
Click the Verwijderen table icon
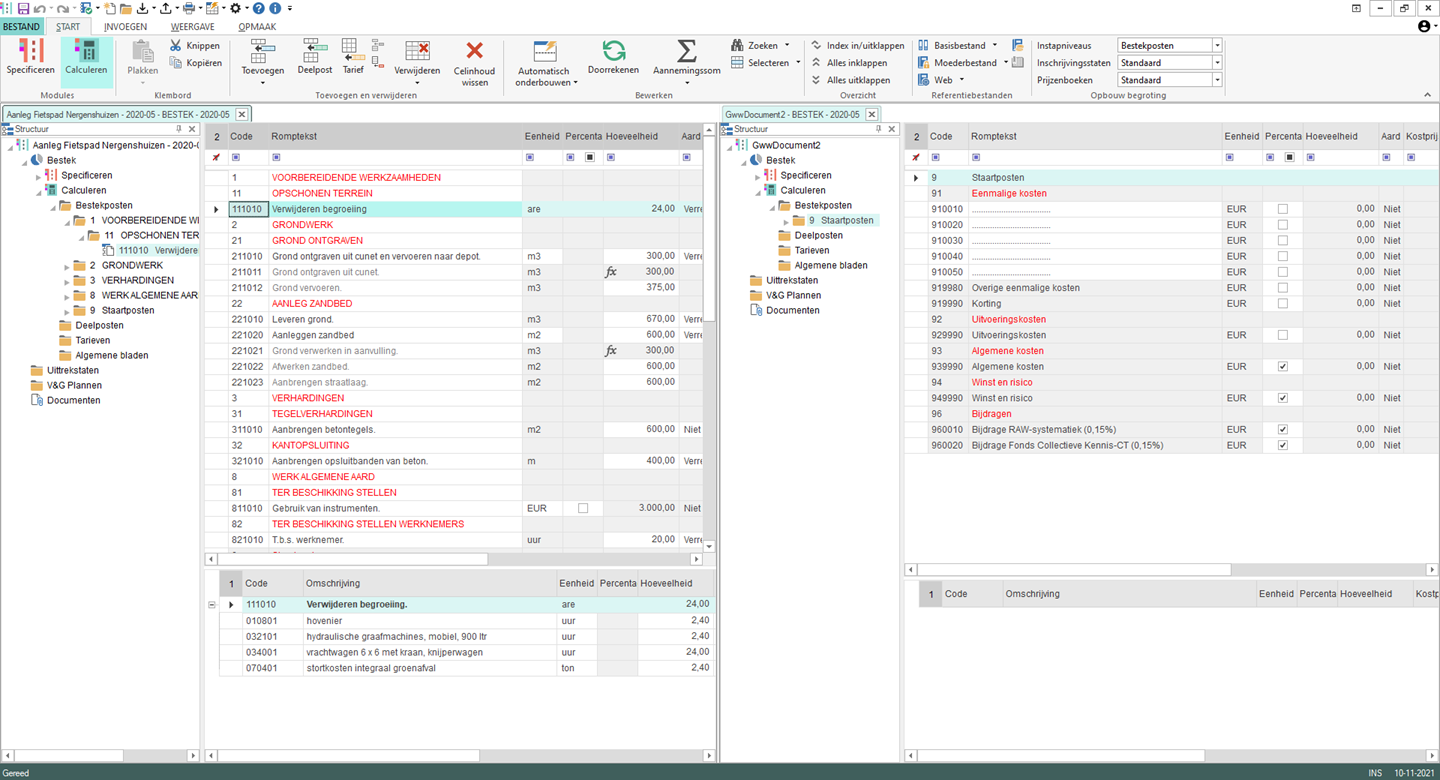(x=417, y=51)
